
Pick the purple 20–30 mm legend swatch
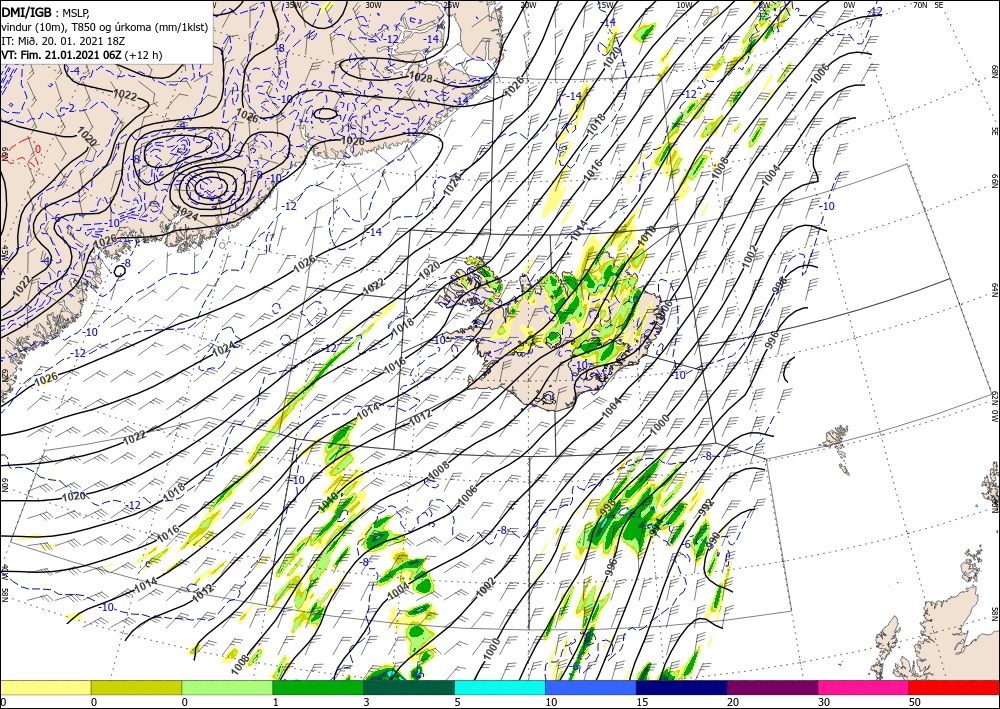coord(772,687)
